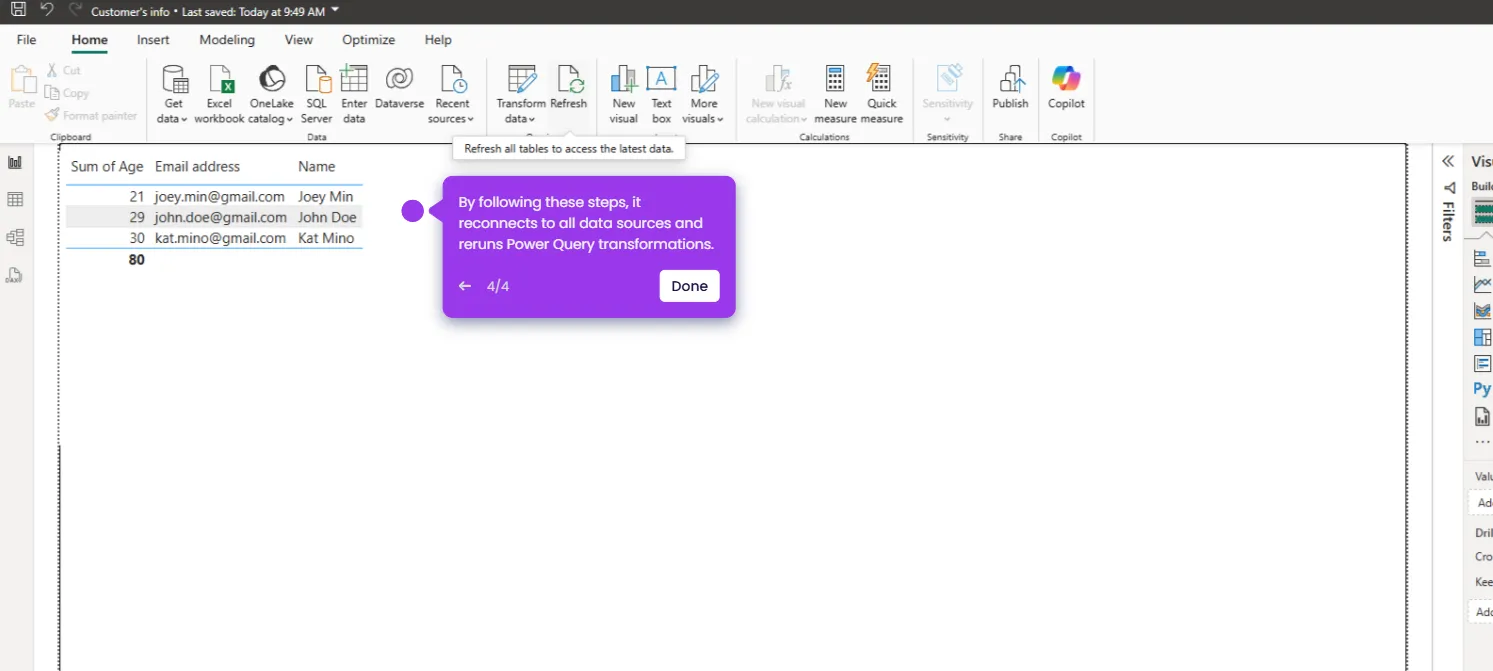The width and height of the screenshot is (1493, 671).
Task: Click the Name column header
Action: point(316,167)
